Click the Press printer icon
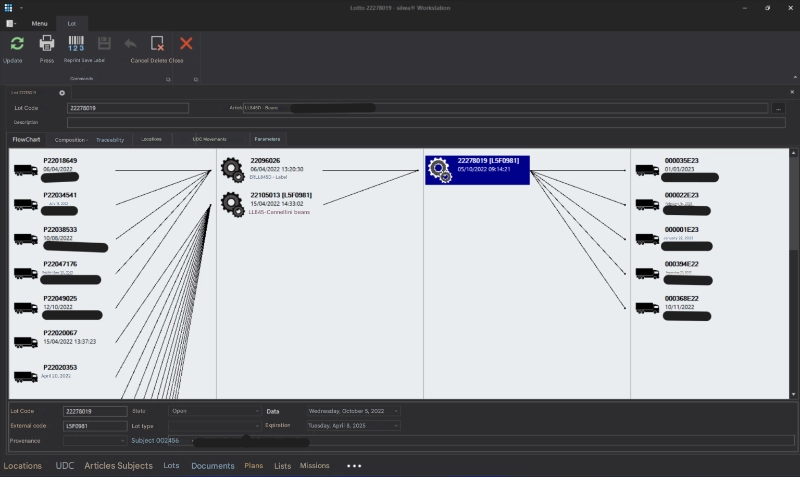Viewport: 800px width, 477px height. coord(47,43)
